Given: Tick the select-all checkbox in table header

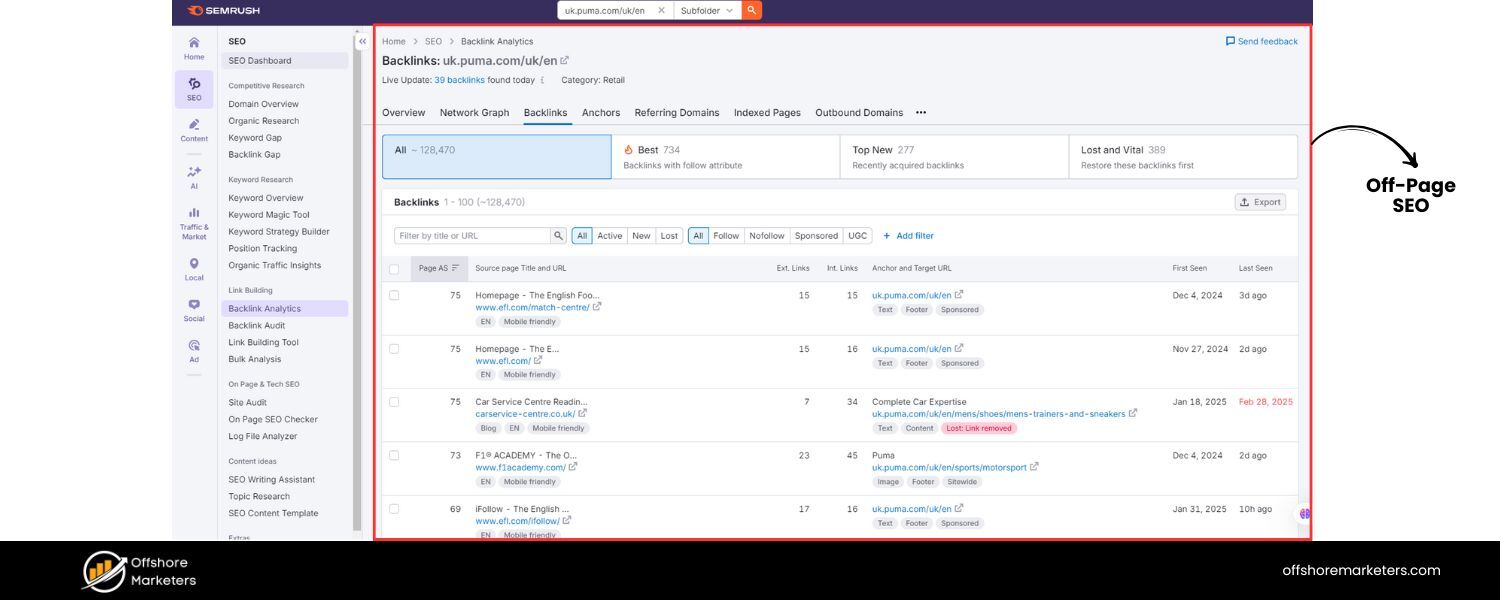Looking at the screenshot, I should coord(394,268).
